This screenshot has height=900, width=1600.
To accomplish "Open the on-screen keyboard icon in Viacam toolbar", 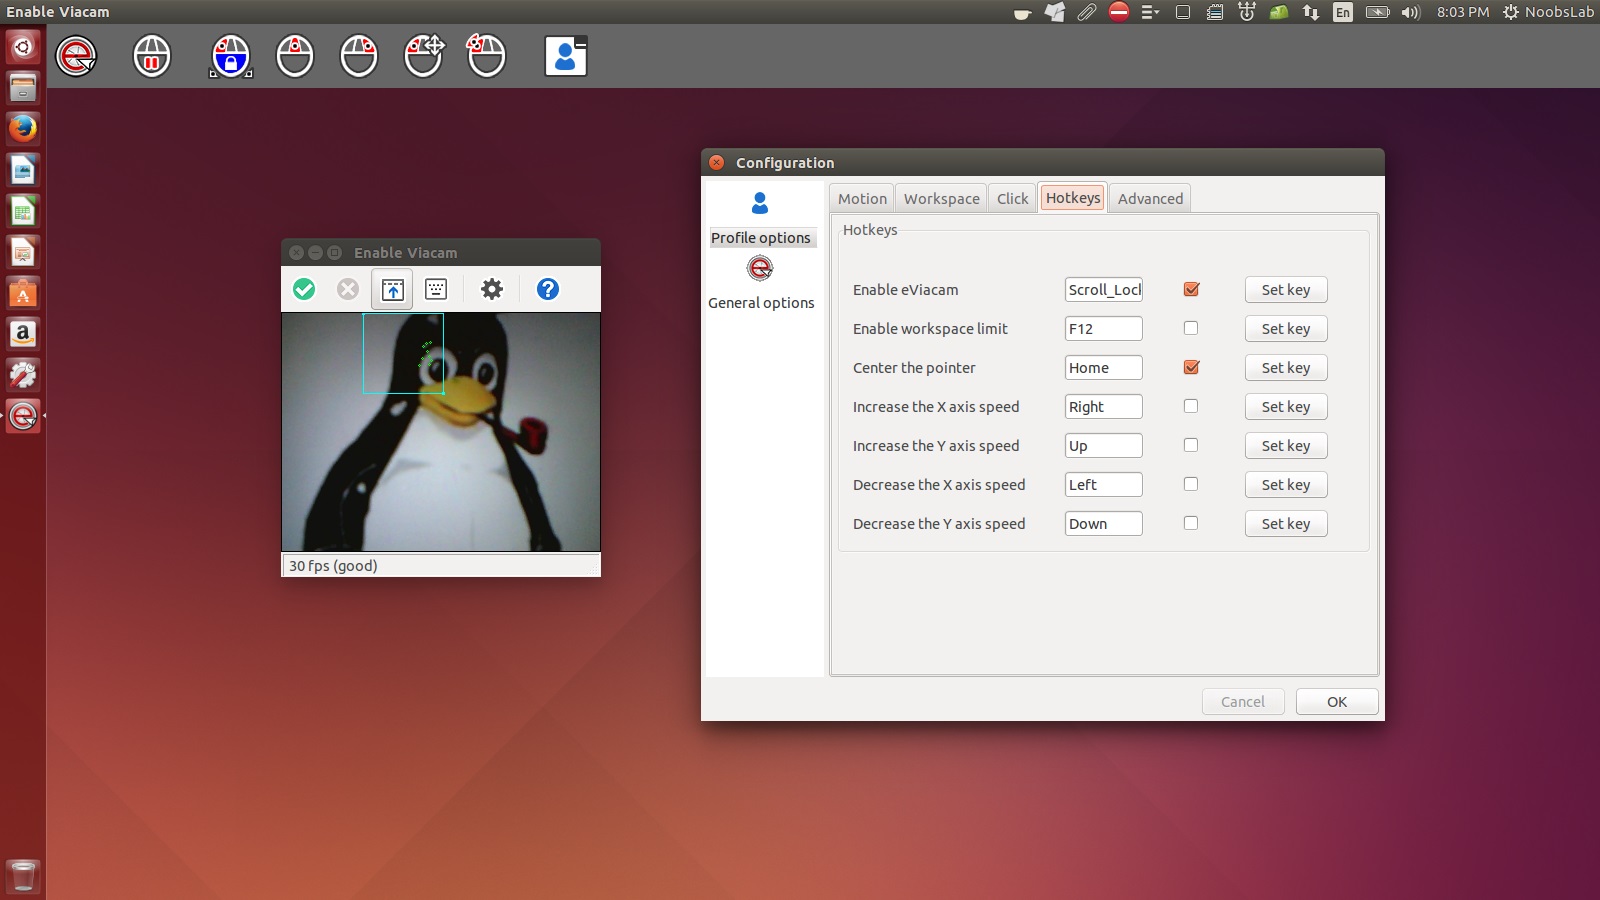I will click(436, 289).
